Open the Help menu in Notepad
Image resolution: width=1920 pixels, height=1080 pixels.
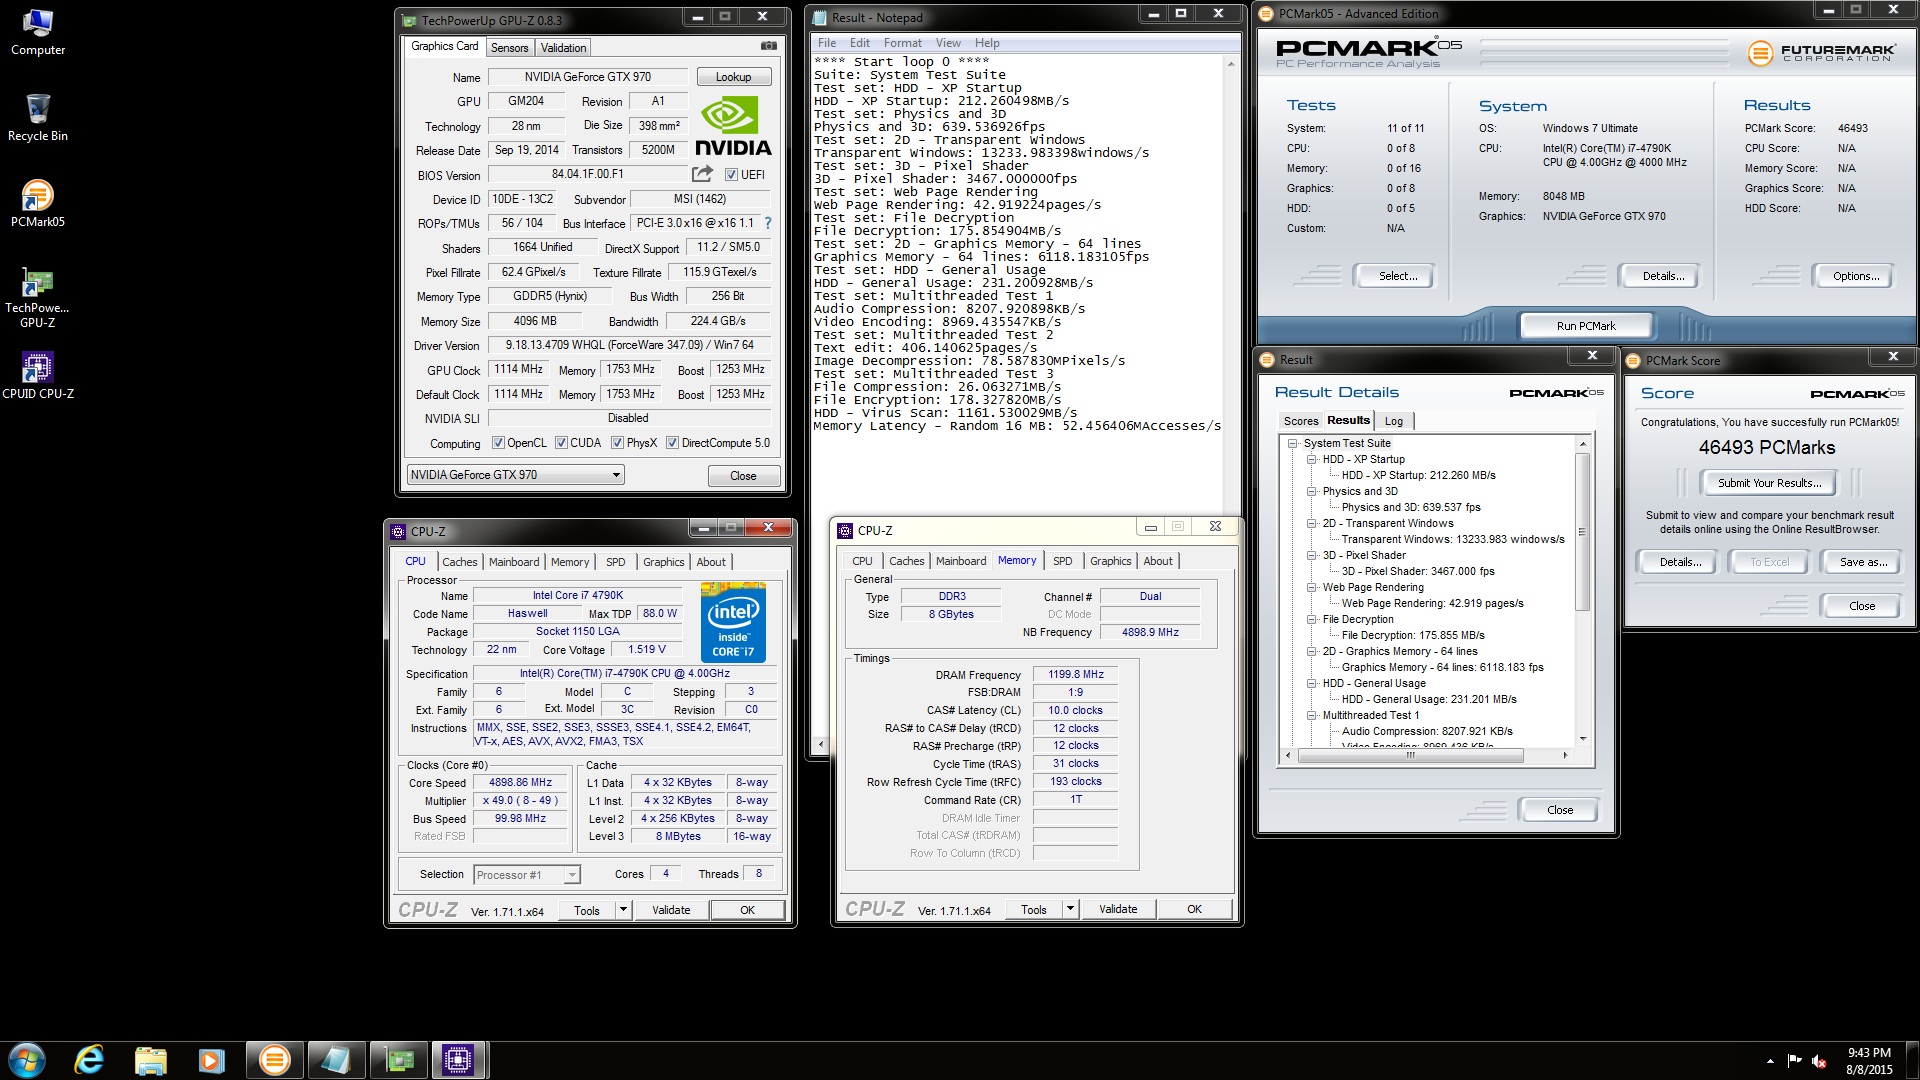(987, 43)
